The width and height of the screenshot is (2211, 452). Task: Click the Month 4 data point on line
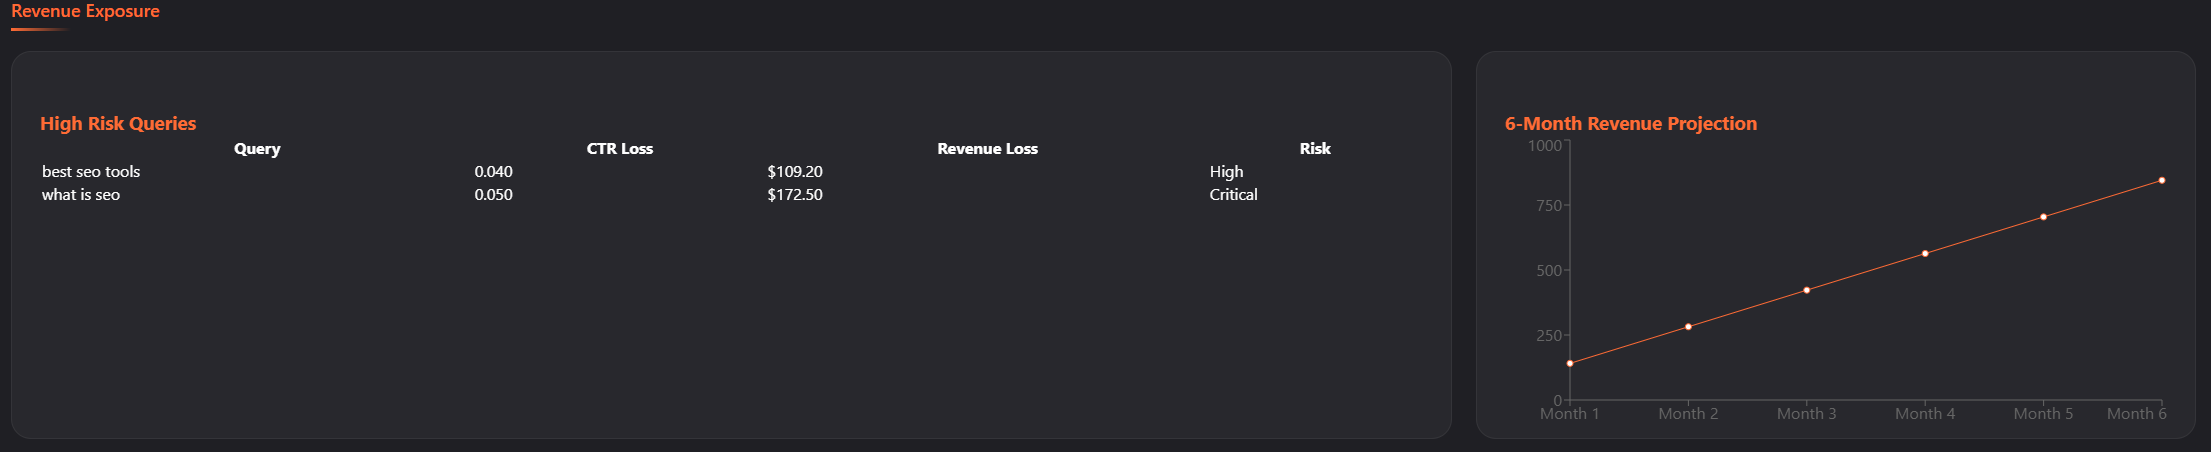[1925, 254]
